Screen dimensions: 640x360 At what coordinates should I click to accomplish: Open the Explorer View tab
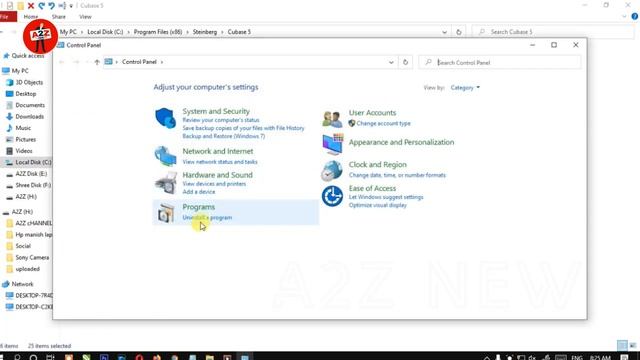coord(85,17)
